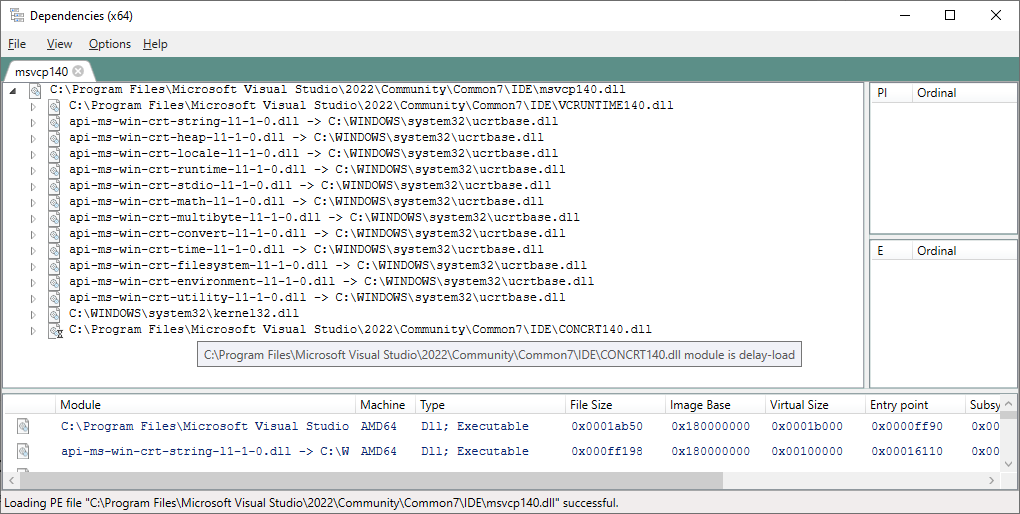Click Ordinal header in the exports pane
The width and height of the screenshot is (1020, 514).
(x=964, y=251)
